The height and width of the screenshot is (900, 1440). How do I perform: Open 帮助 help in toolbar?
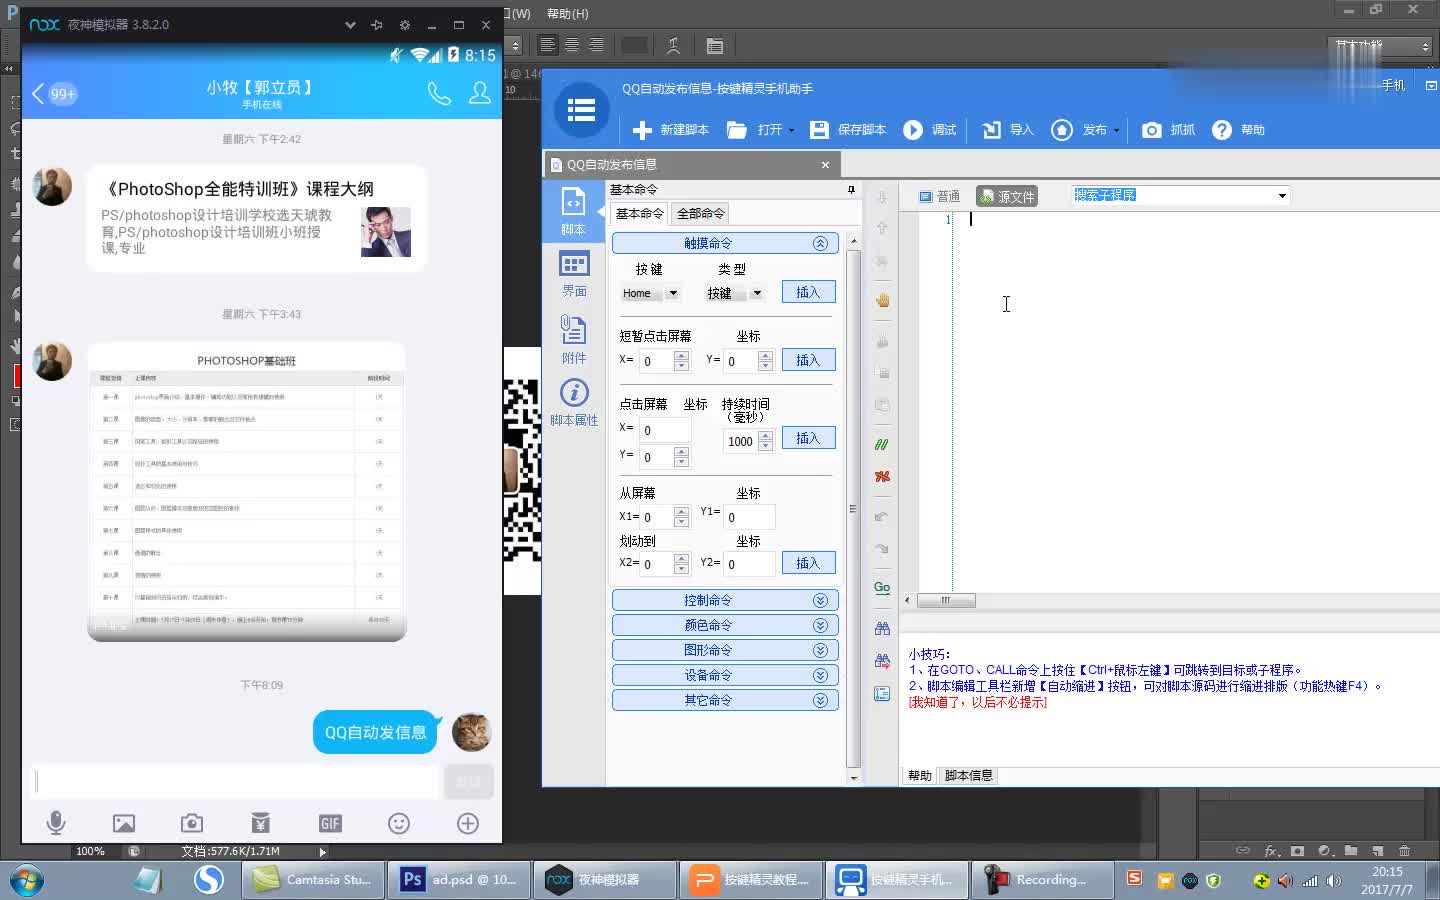(x=1238, y=130)
